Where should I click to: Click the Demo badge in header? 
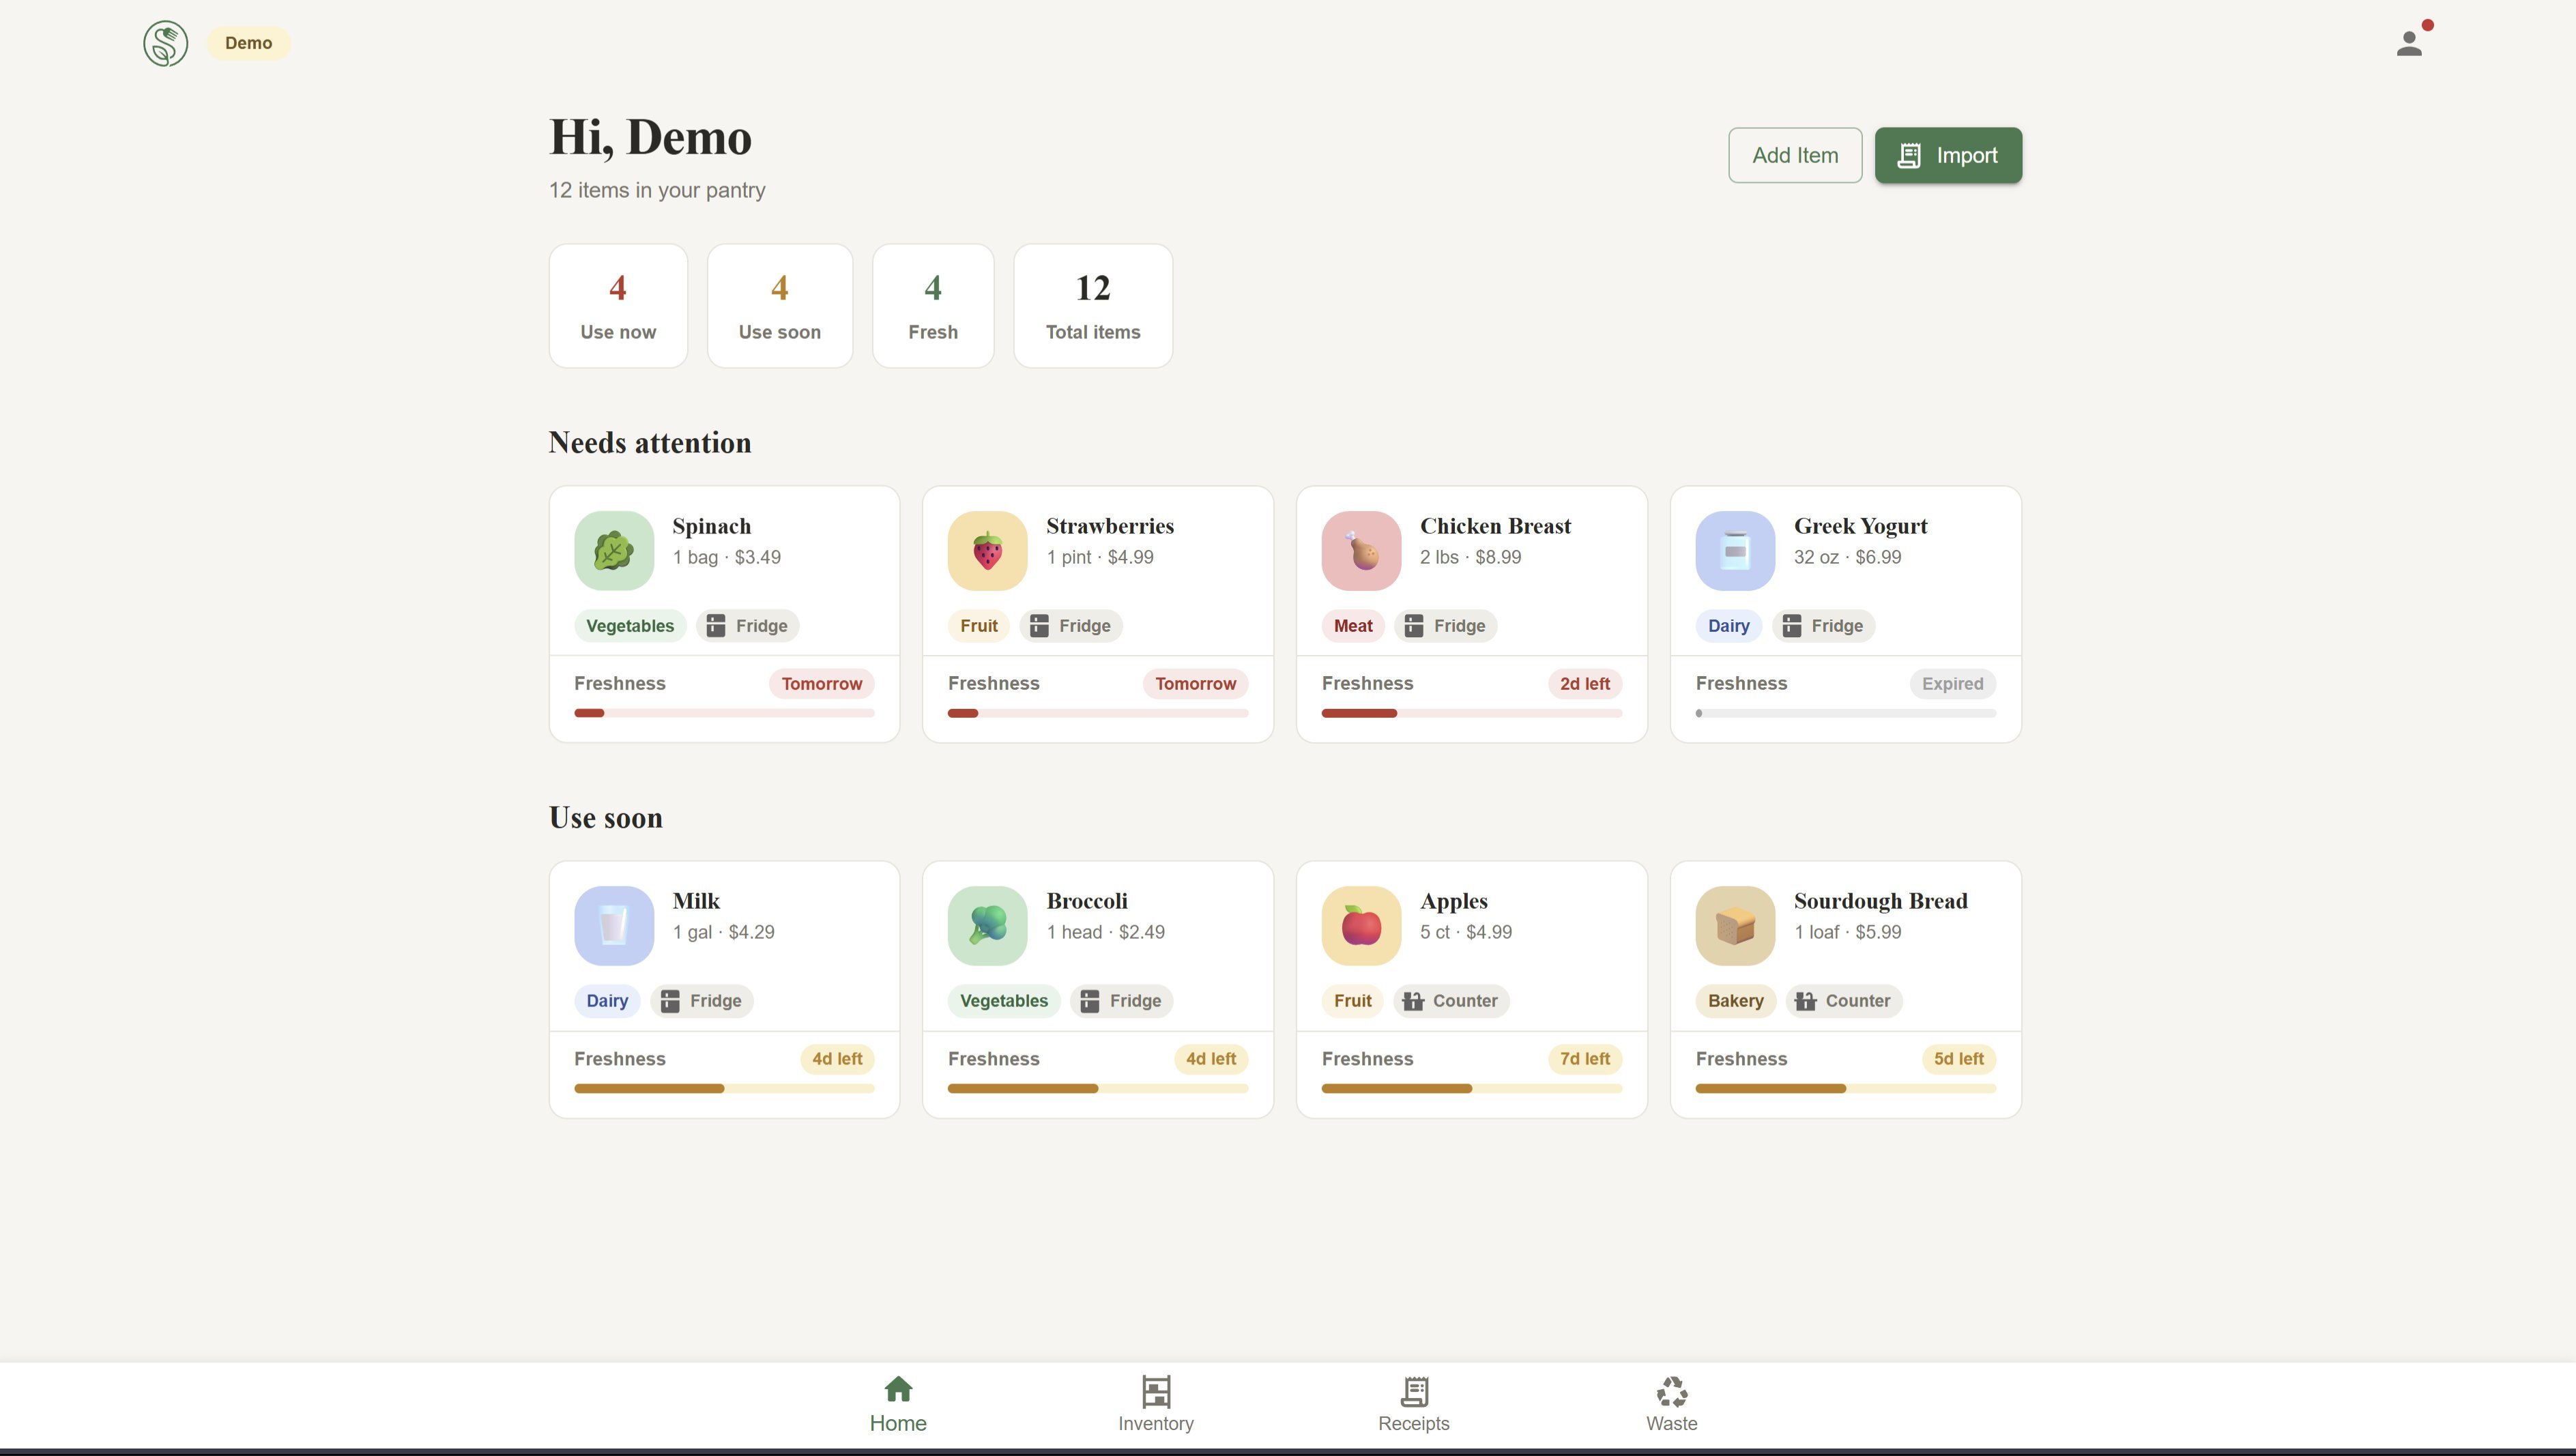tap(248, 43)
